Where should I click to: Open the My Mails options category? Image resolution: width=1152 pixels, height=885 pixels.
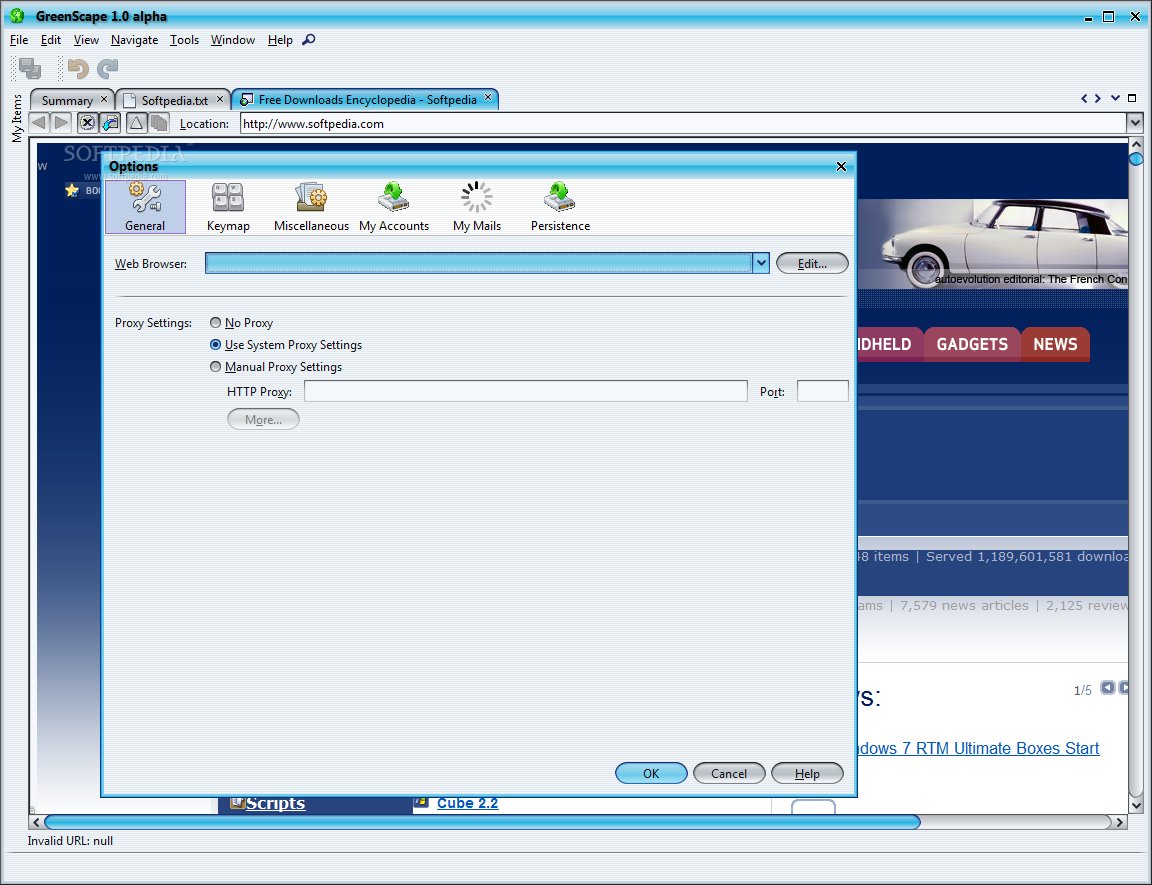[477, 207]
